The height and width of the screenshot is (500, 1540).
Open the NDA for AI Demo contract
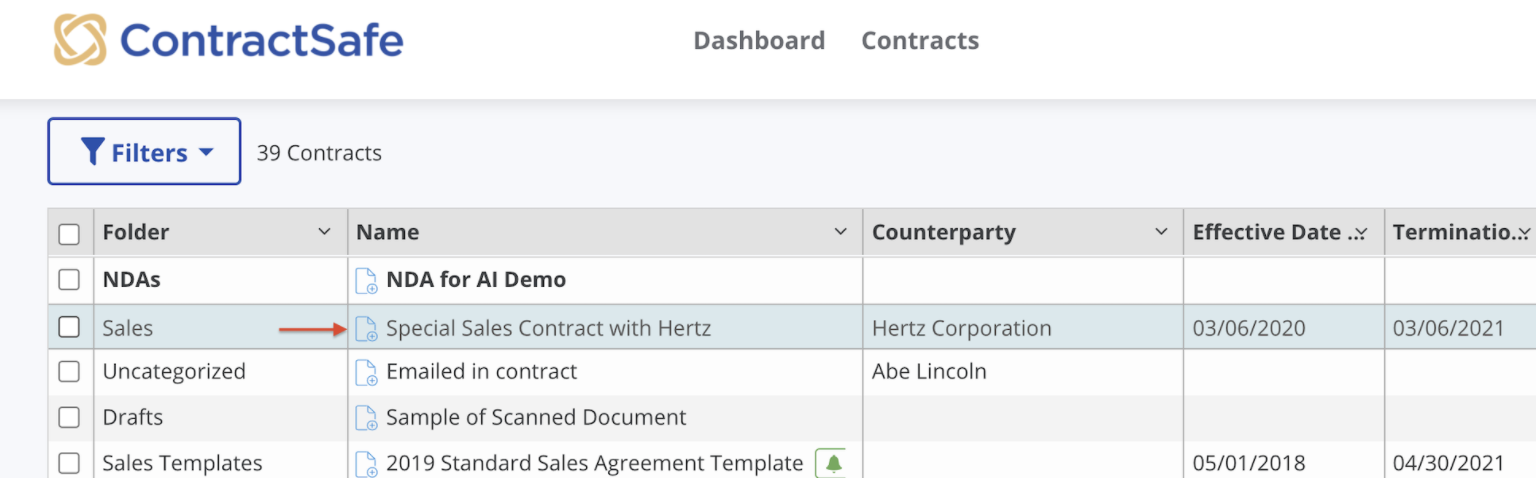476,281
